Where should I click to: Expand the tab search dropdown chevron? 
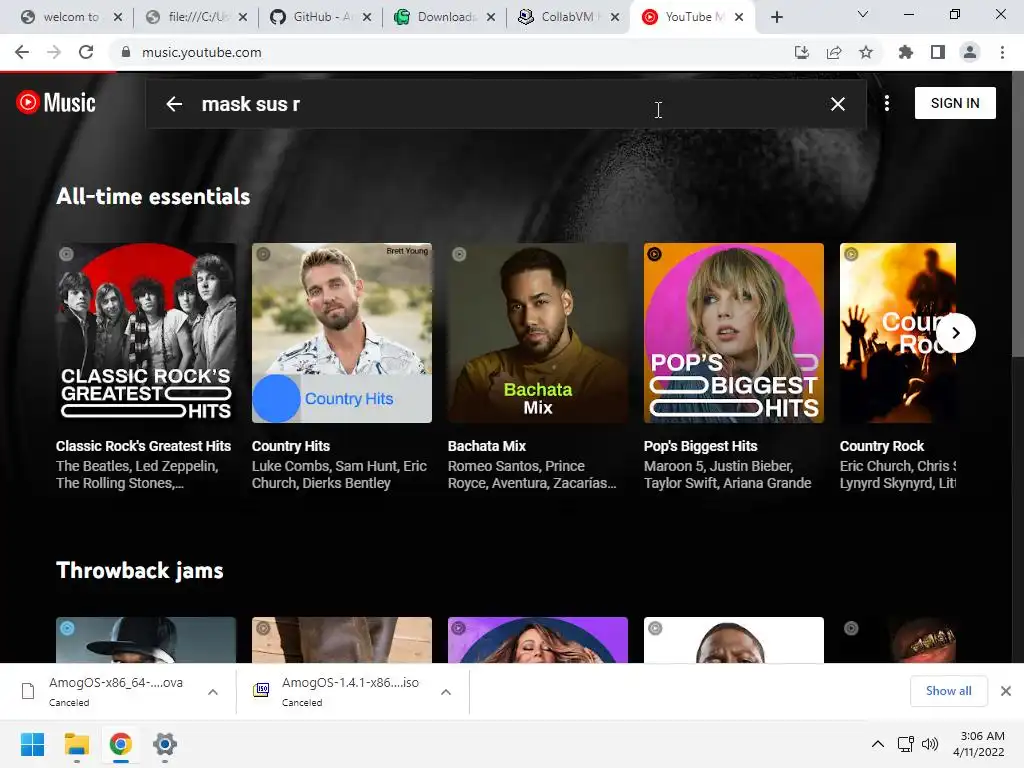(x=863, y=14)
